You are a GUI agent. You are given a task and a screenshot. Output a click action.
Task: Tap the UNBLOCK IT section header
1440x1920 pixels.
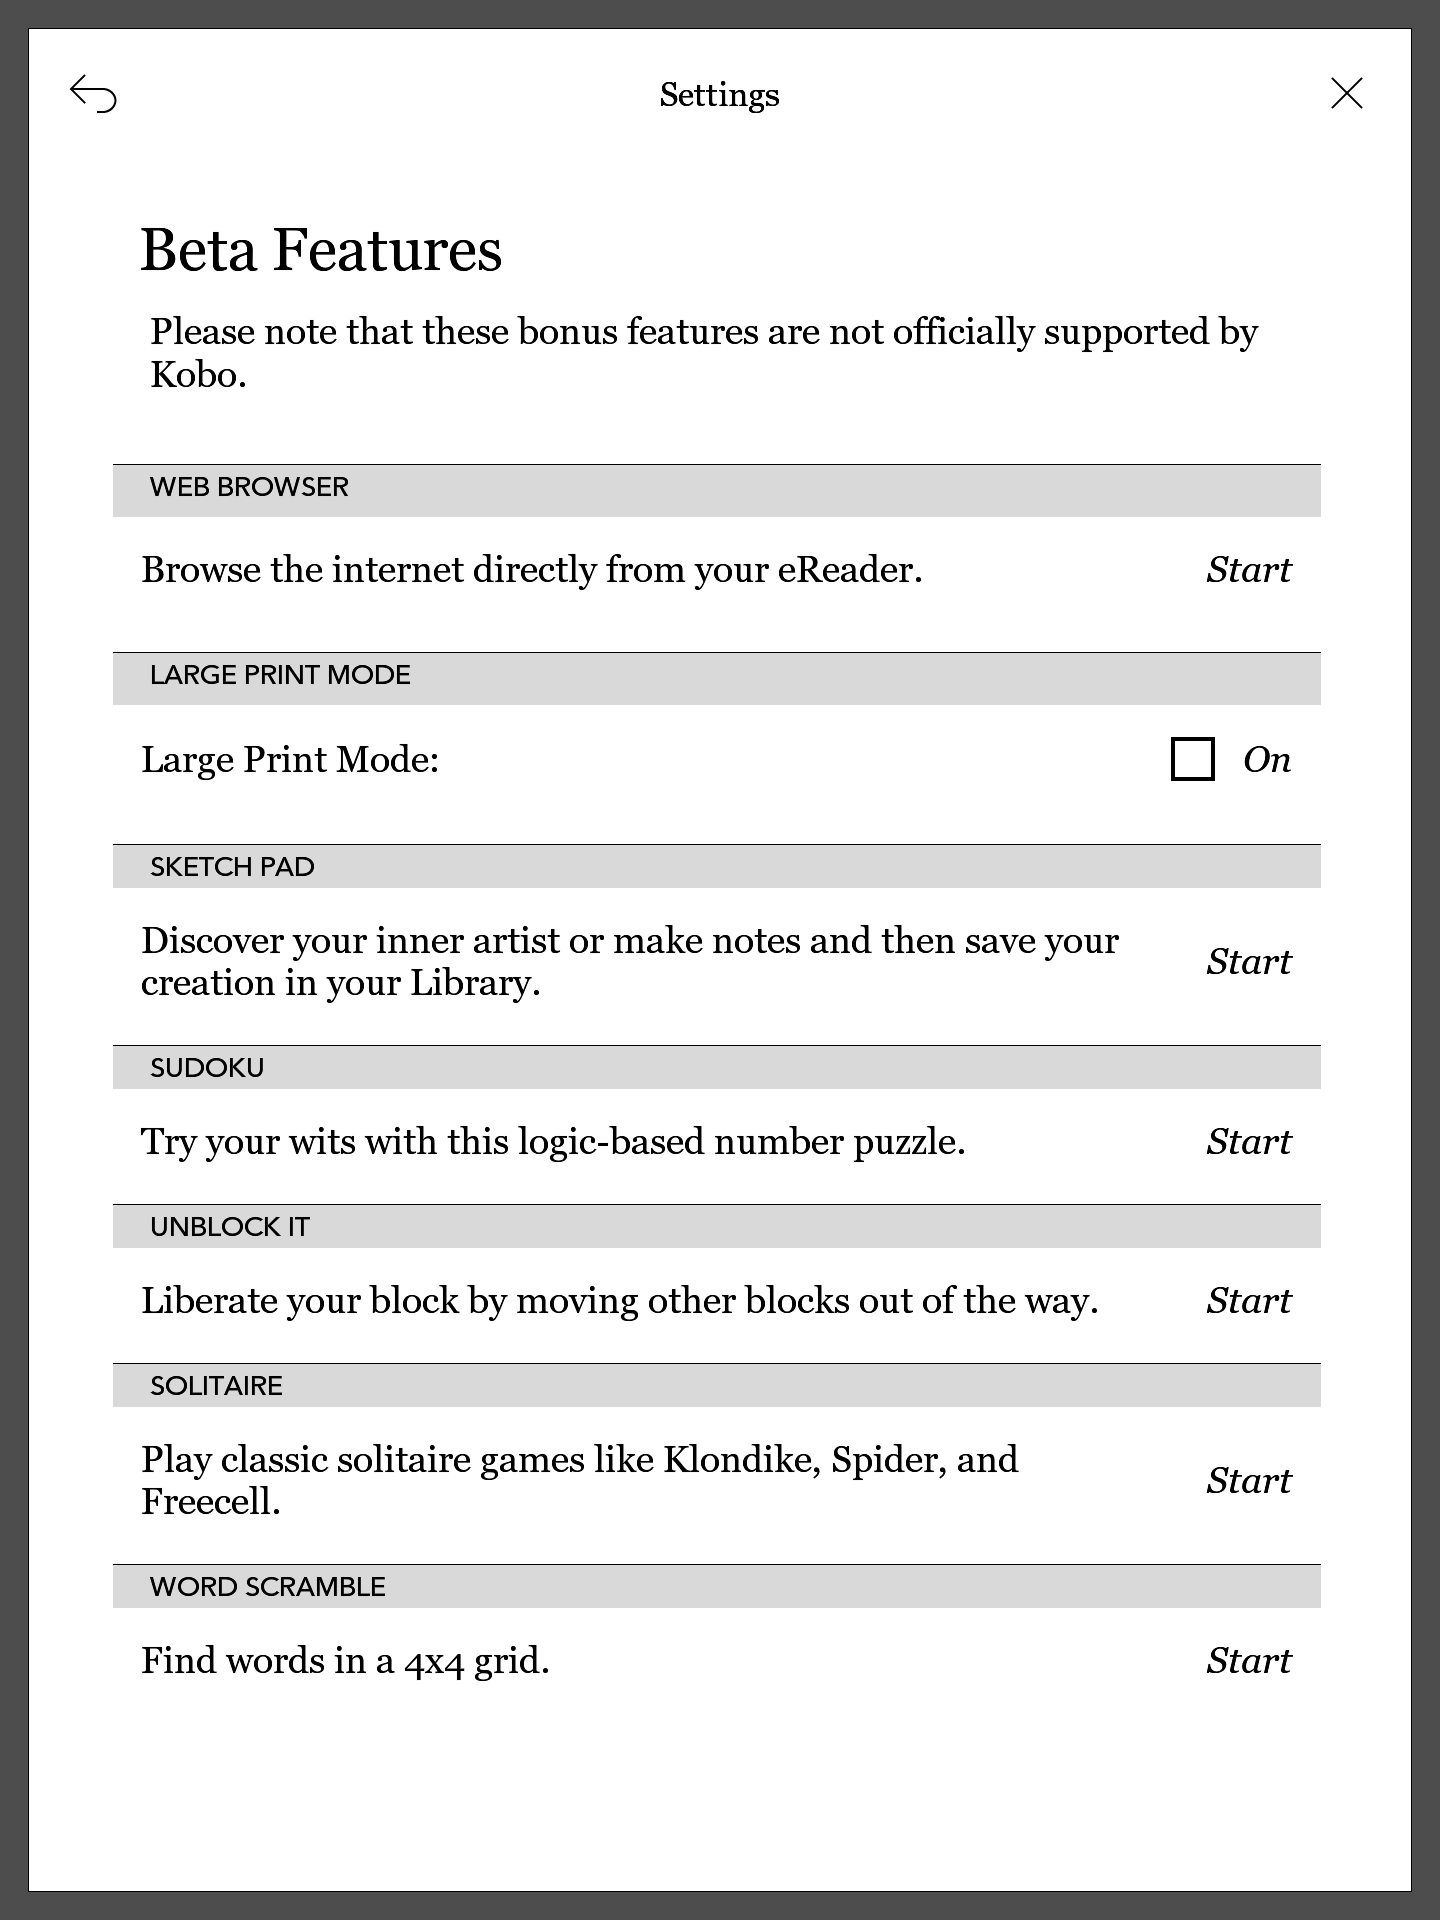(230, 1227)
